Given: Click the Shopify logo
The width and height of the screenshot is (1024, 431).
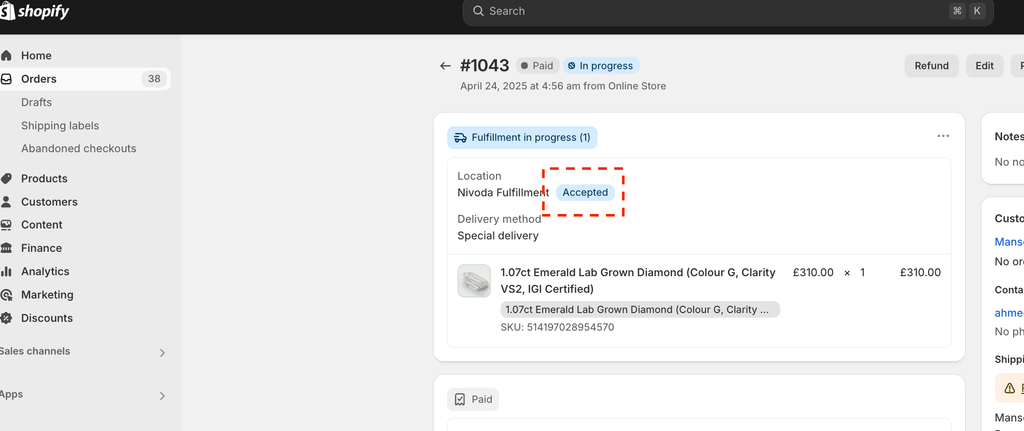Looking at the screenshot, I should (35, 11).
